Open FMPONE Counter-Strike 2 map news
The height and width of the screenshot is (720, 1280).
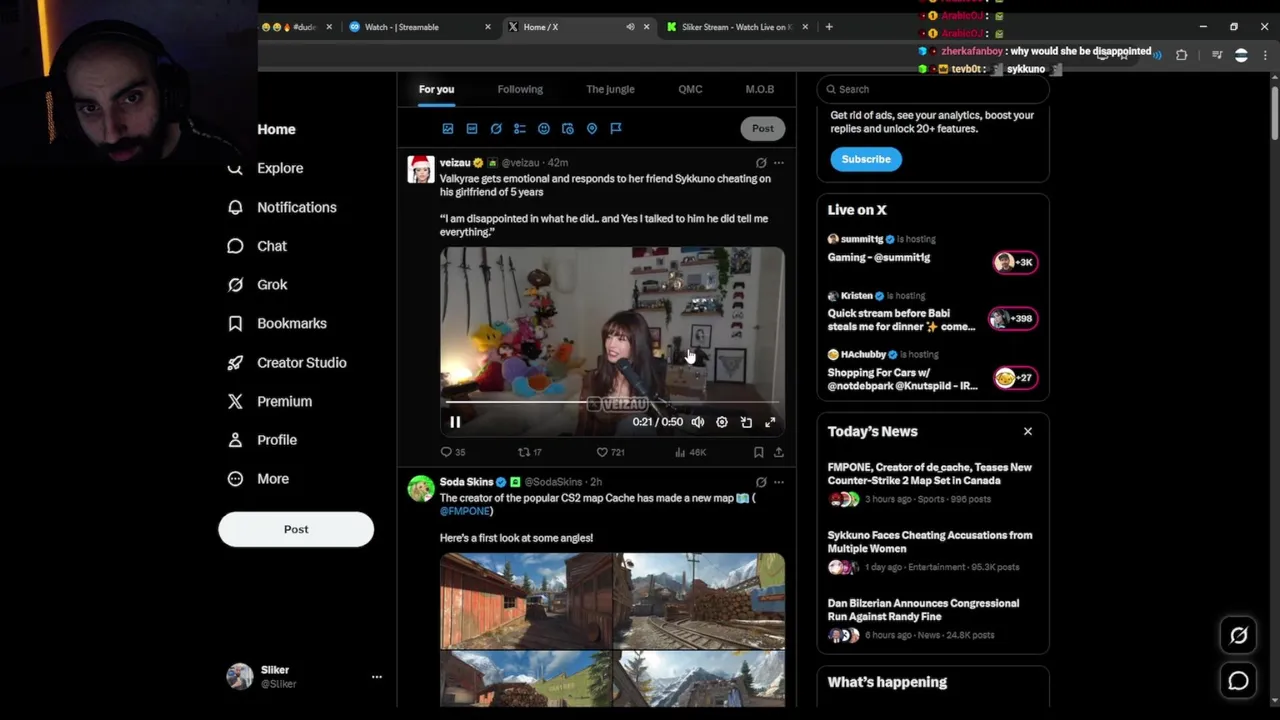point(933,483)
